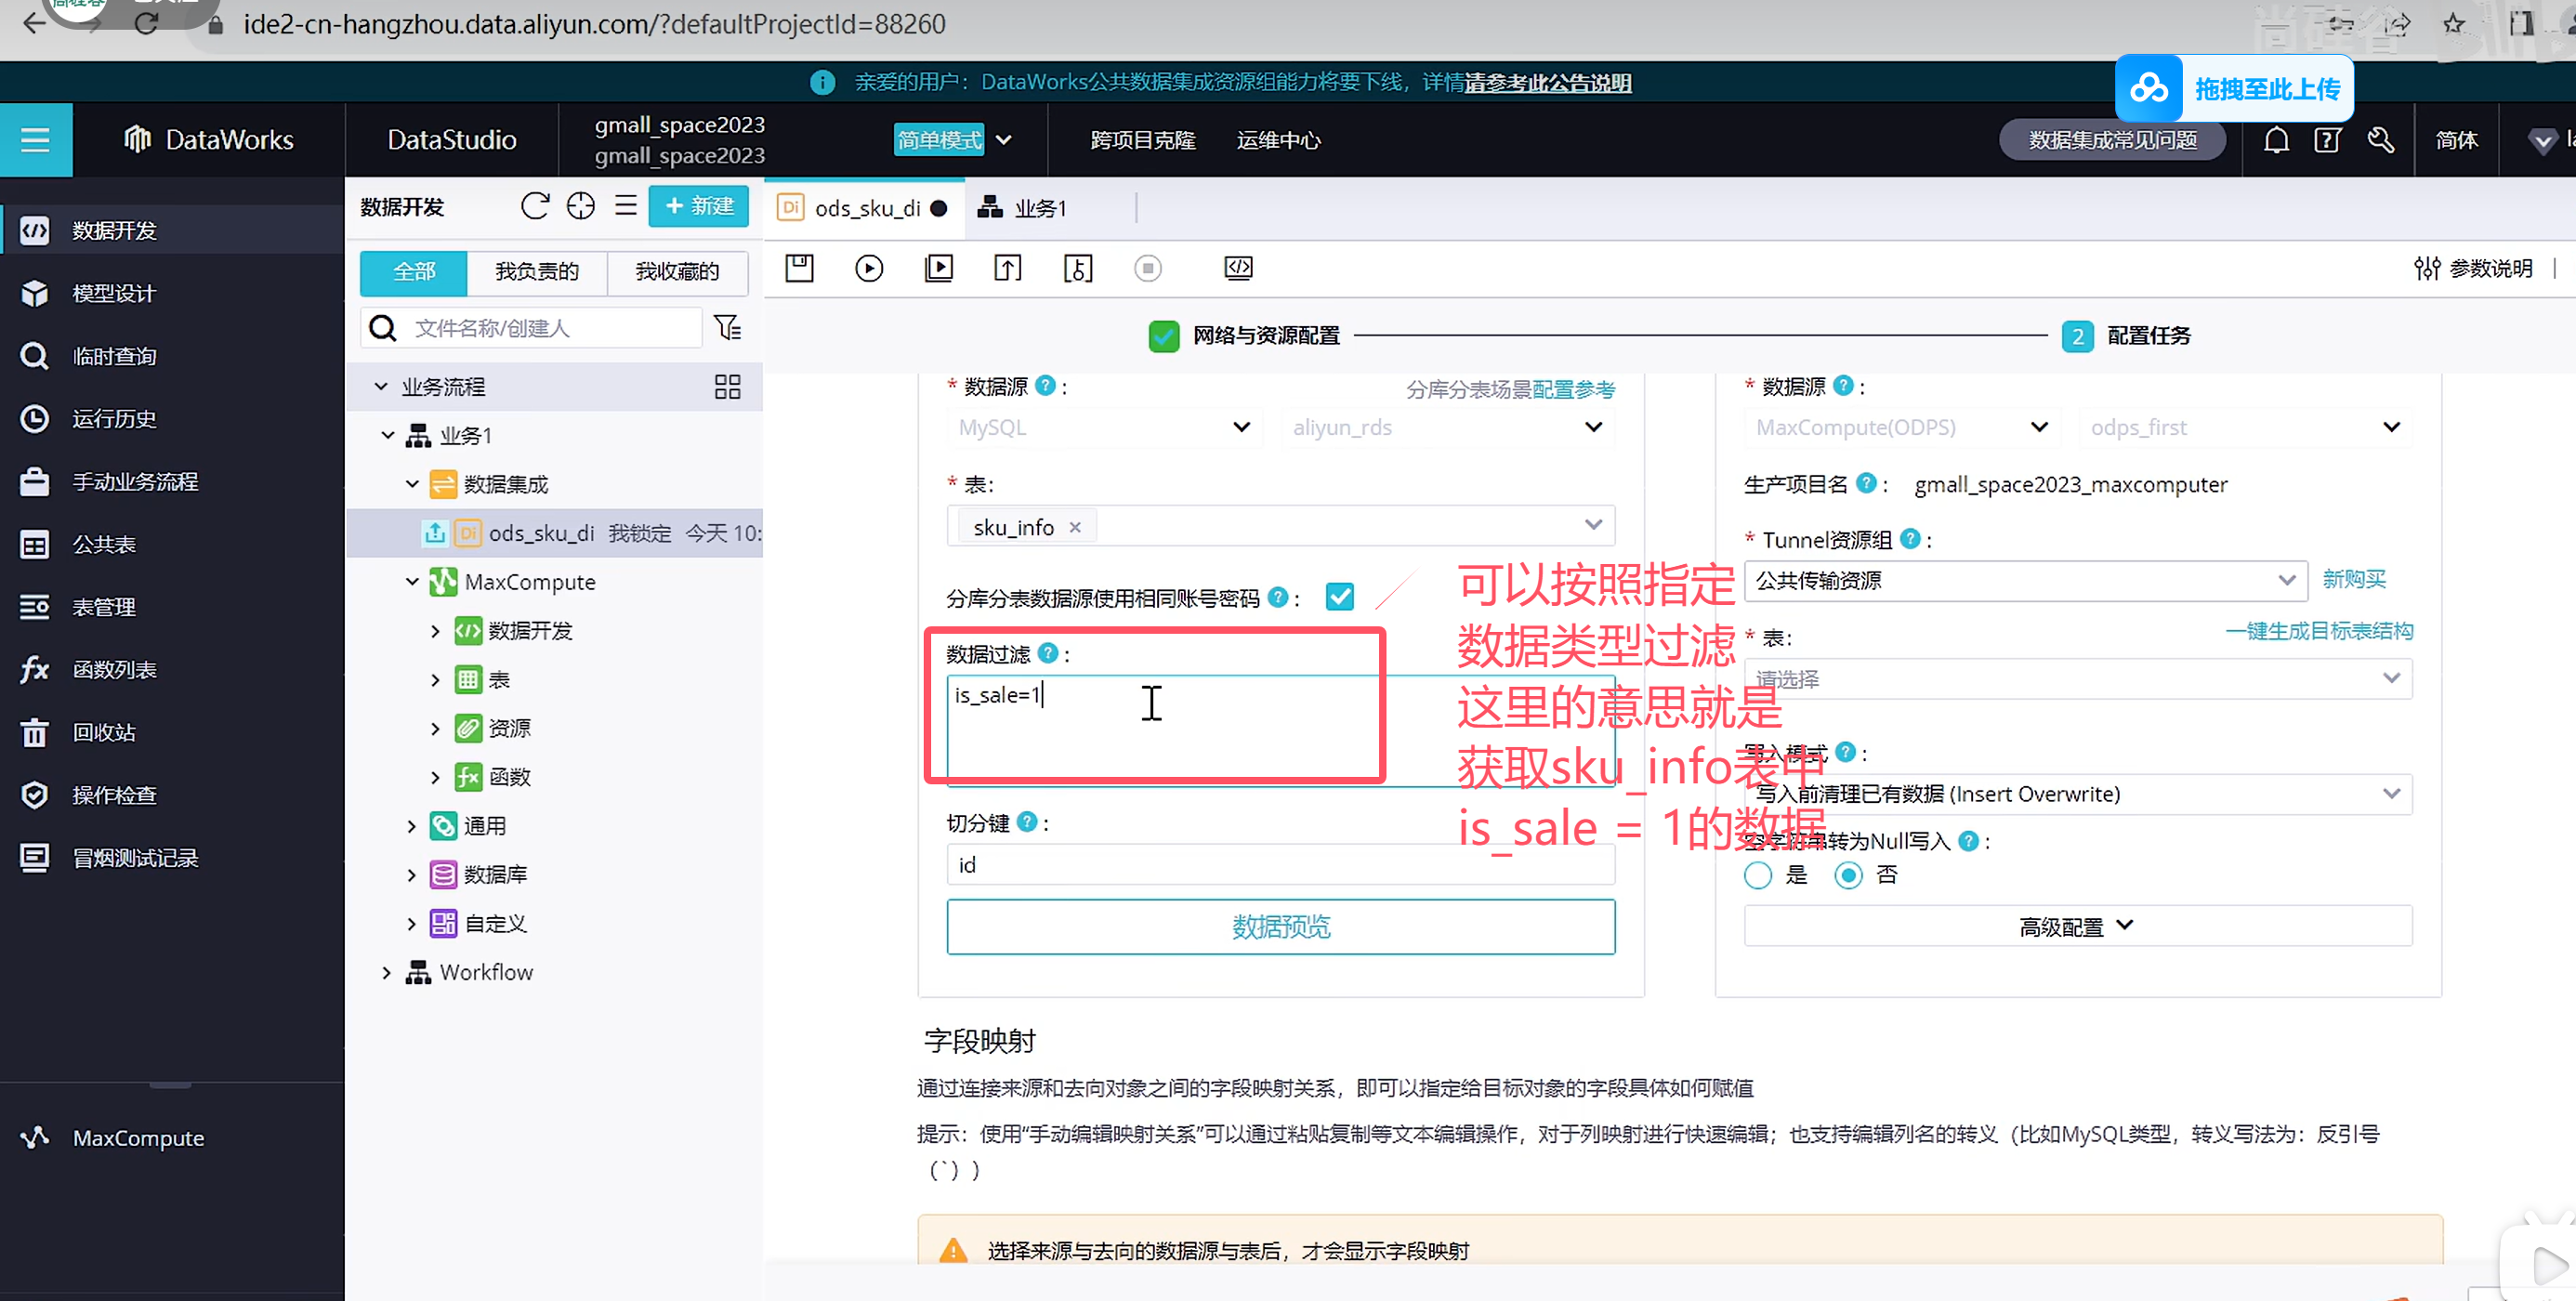Run the node with play icon

(x=868, y=268)
